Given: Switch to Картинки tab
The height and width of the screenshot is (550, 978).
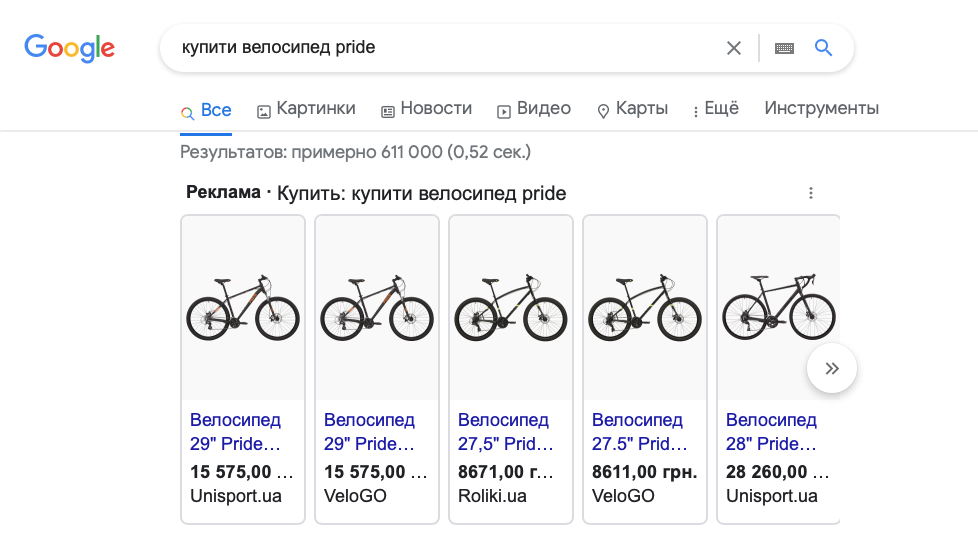Looking at the screenshot, I should pyautogui.click(x=306, y=109).
